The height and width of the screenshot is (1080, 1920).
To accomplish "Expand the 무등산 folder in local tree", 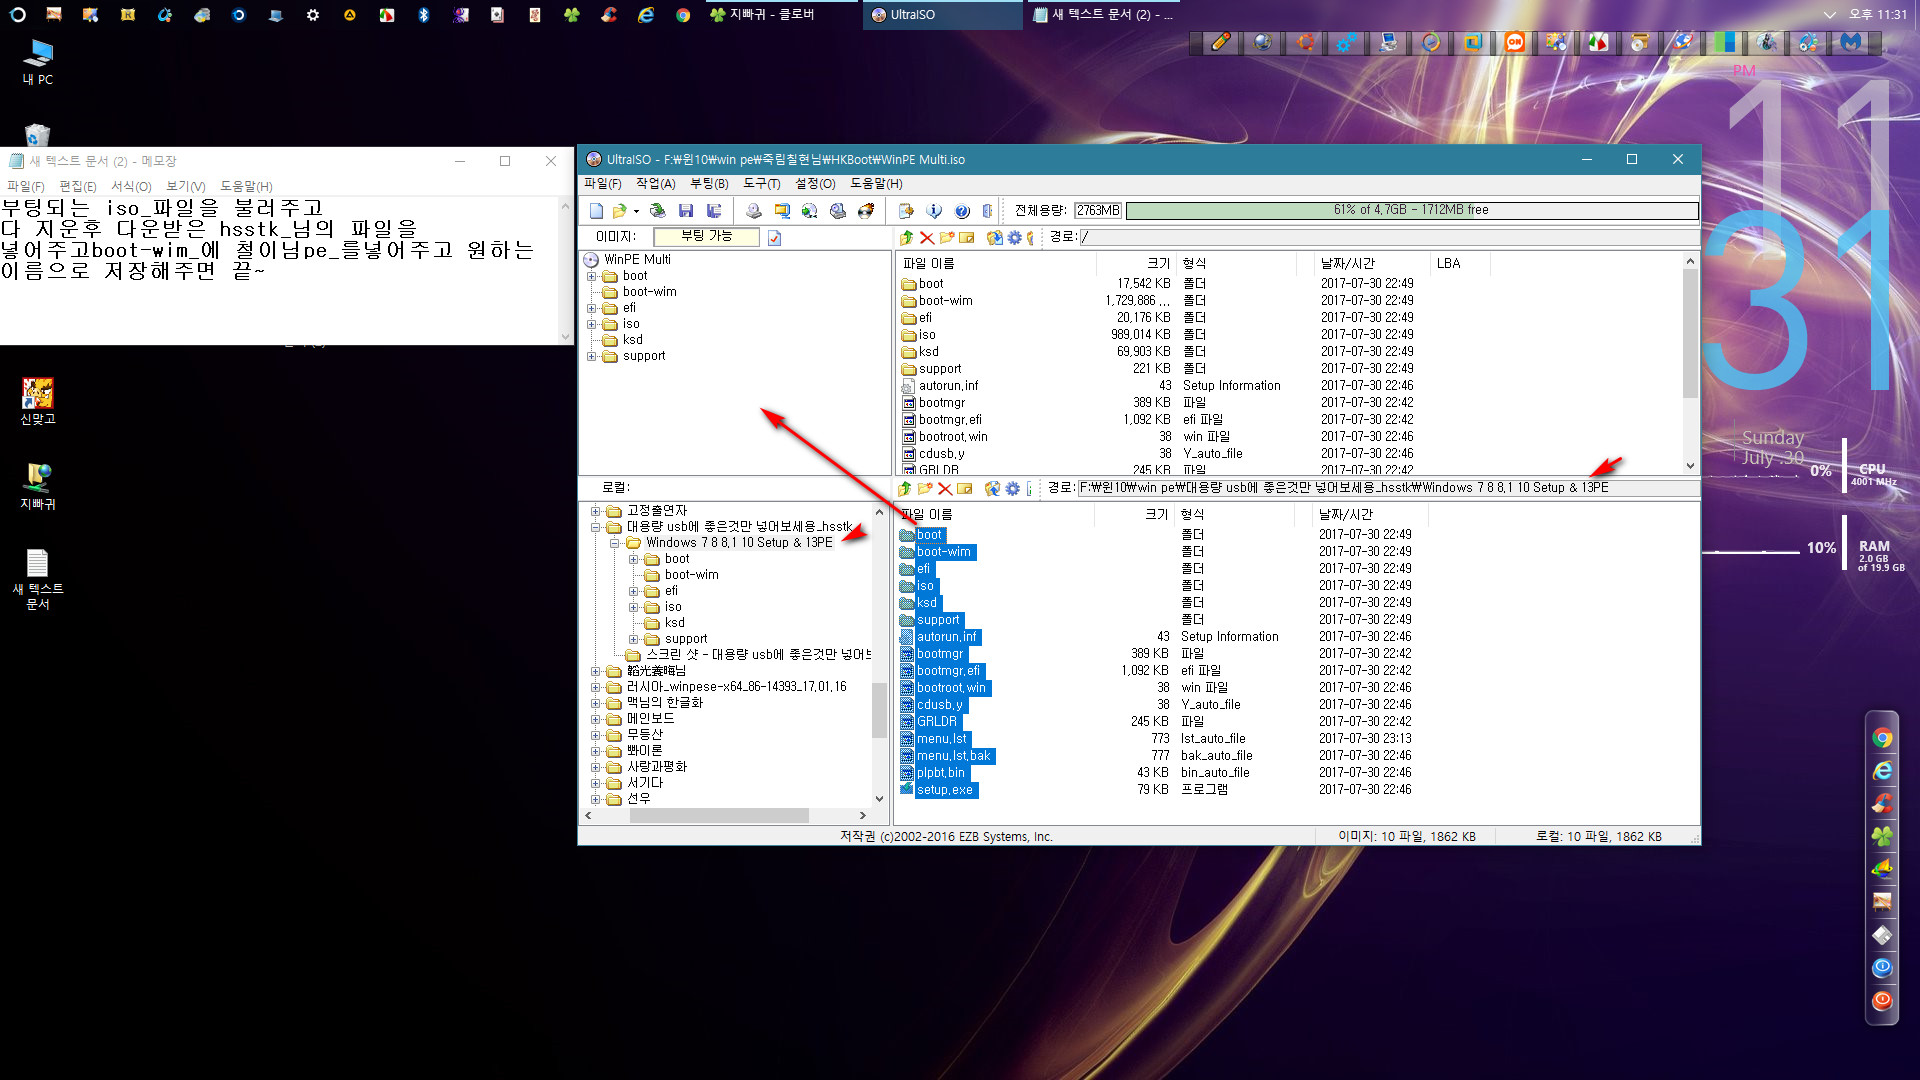I will pyautogui.click(x=596, y=735).
